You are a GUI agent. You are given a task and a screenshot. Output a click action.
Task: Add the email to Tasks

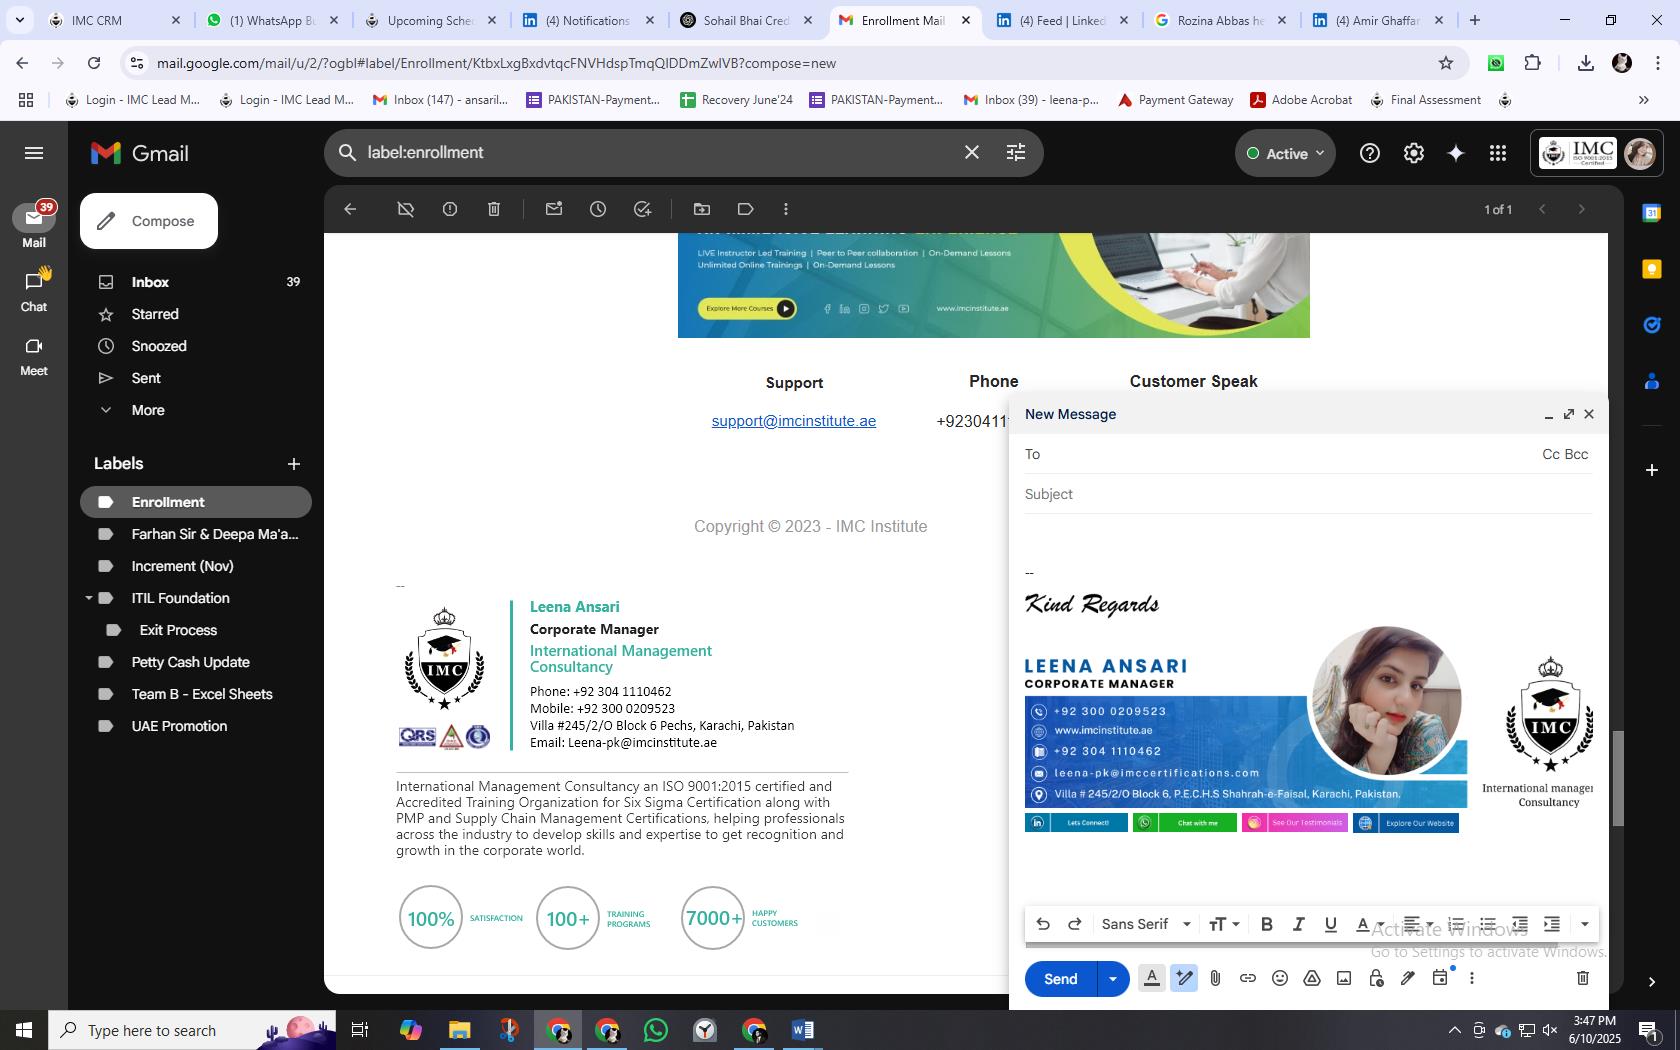(642, 209)
